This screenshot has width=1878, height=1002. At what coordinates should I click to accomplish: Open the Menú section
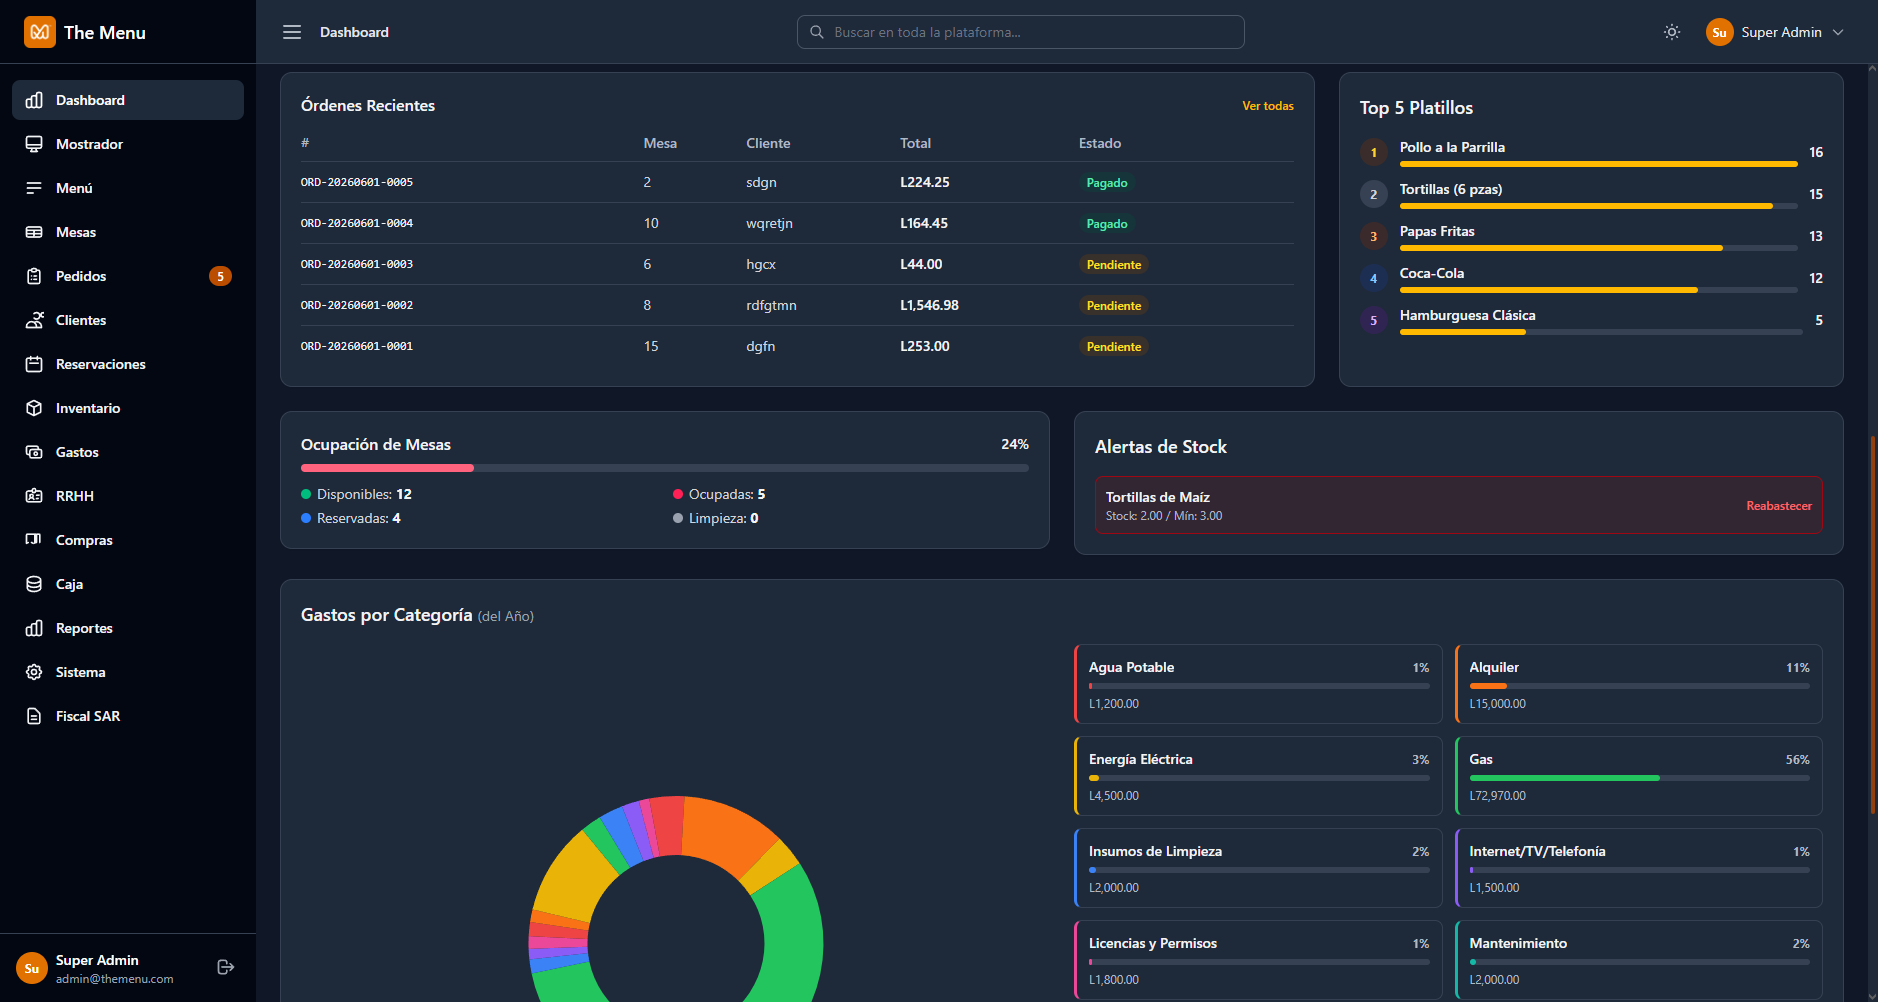pos(128,188)
